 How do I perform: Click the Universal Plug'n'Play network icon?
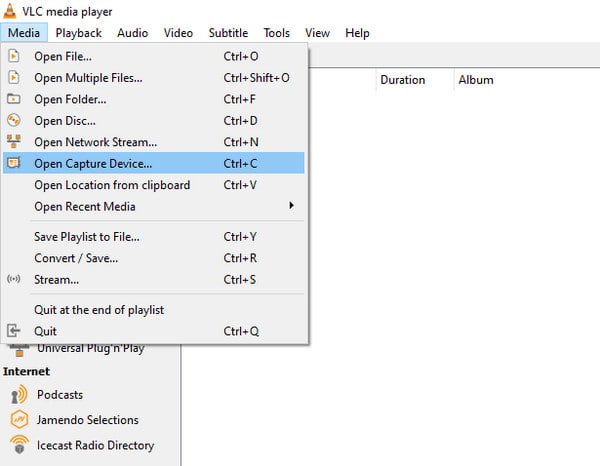[x=19, y=350]
